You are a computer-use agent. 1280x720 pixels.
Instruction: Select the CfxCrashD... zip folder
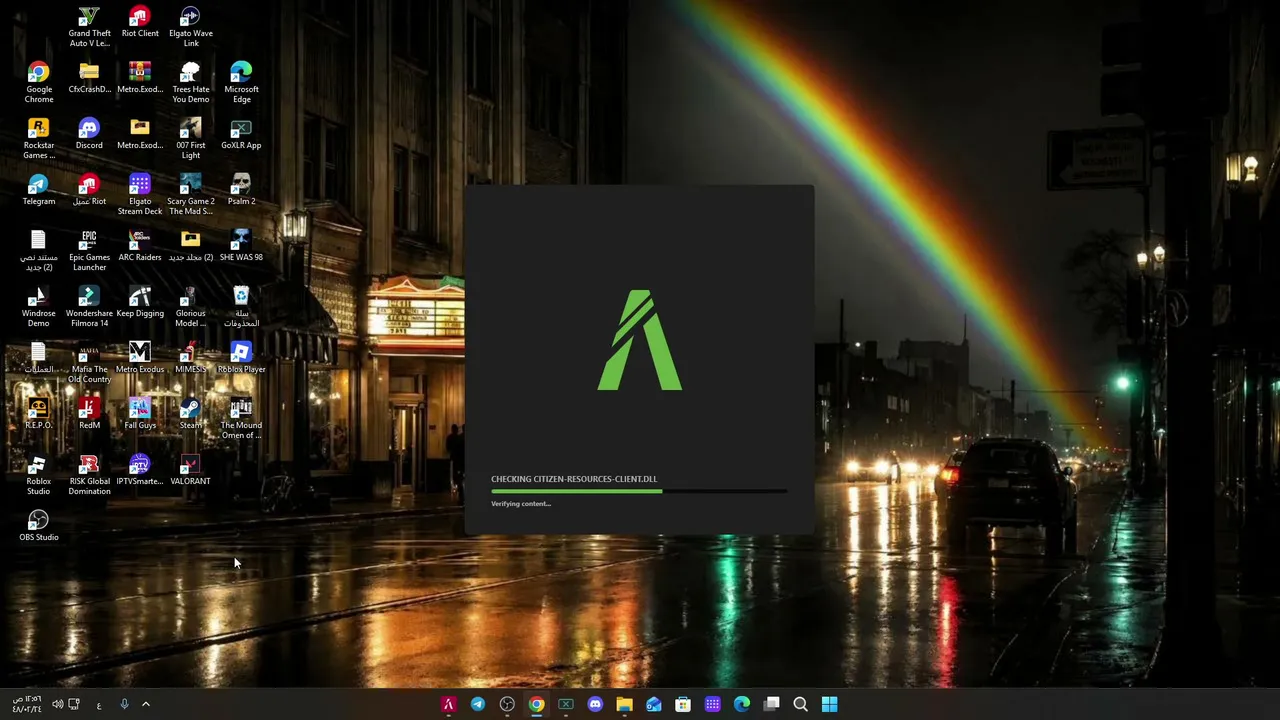pos(89,78)
